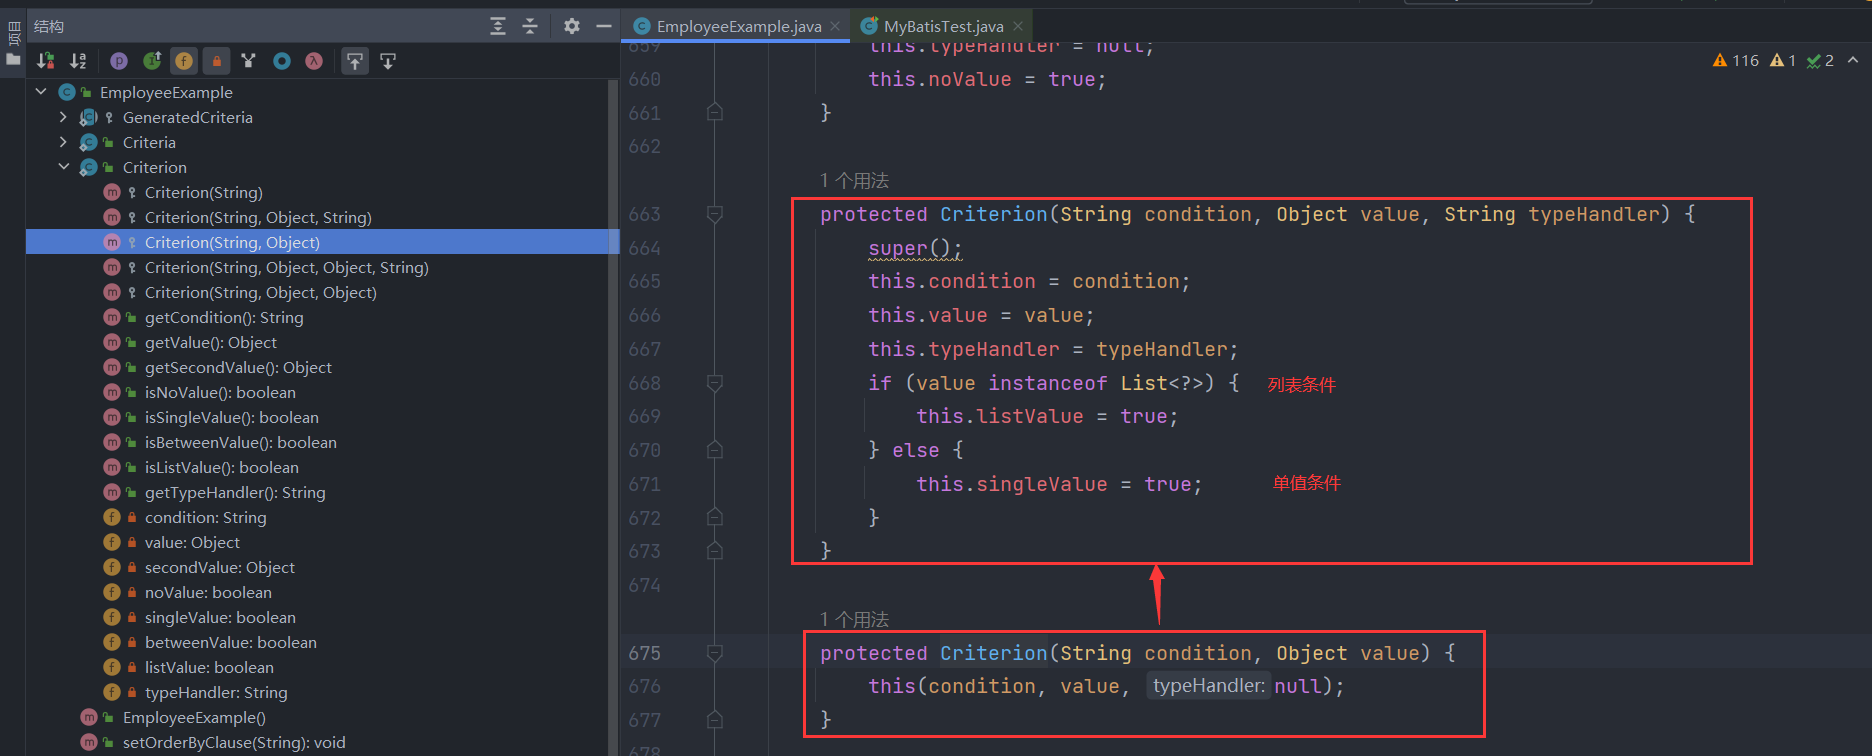This screenshot has width=1872, height=756.
Task: Toggle Autoscroll to Source in Structure panel
Action: click(x=355, y=61)
